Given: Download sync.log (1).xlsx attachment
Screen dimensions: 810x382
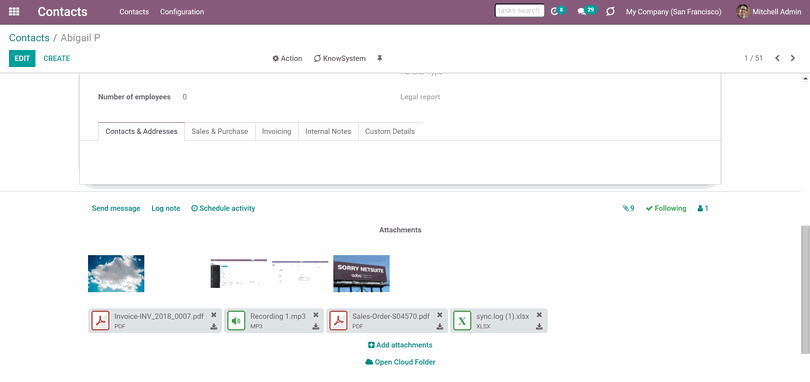Looking at the screenshot, I should click(539, 327).
